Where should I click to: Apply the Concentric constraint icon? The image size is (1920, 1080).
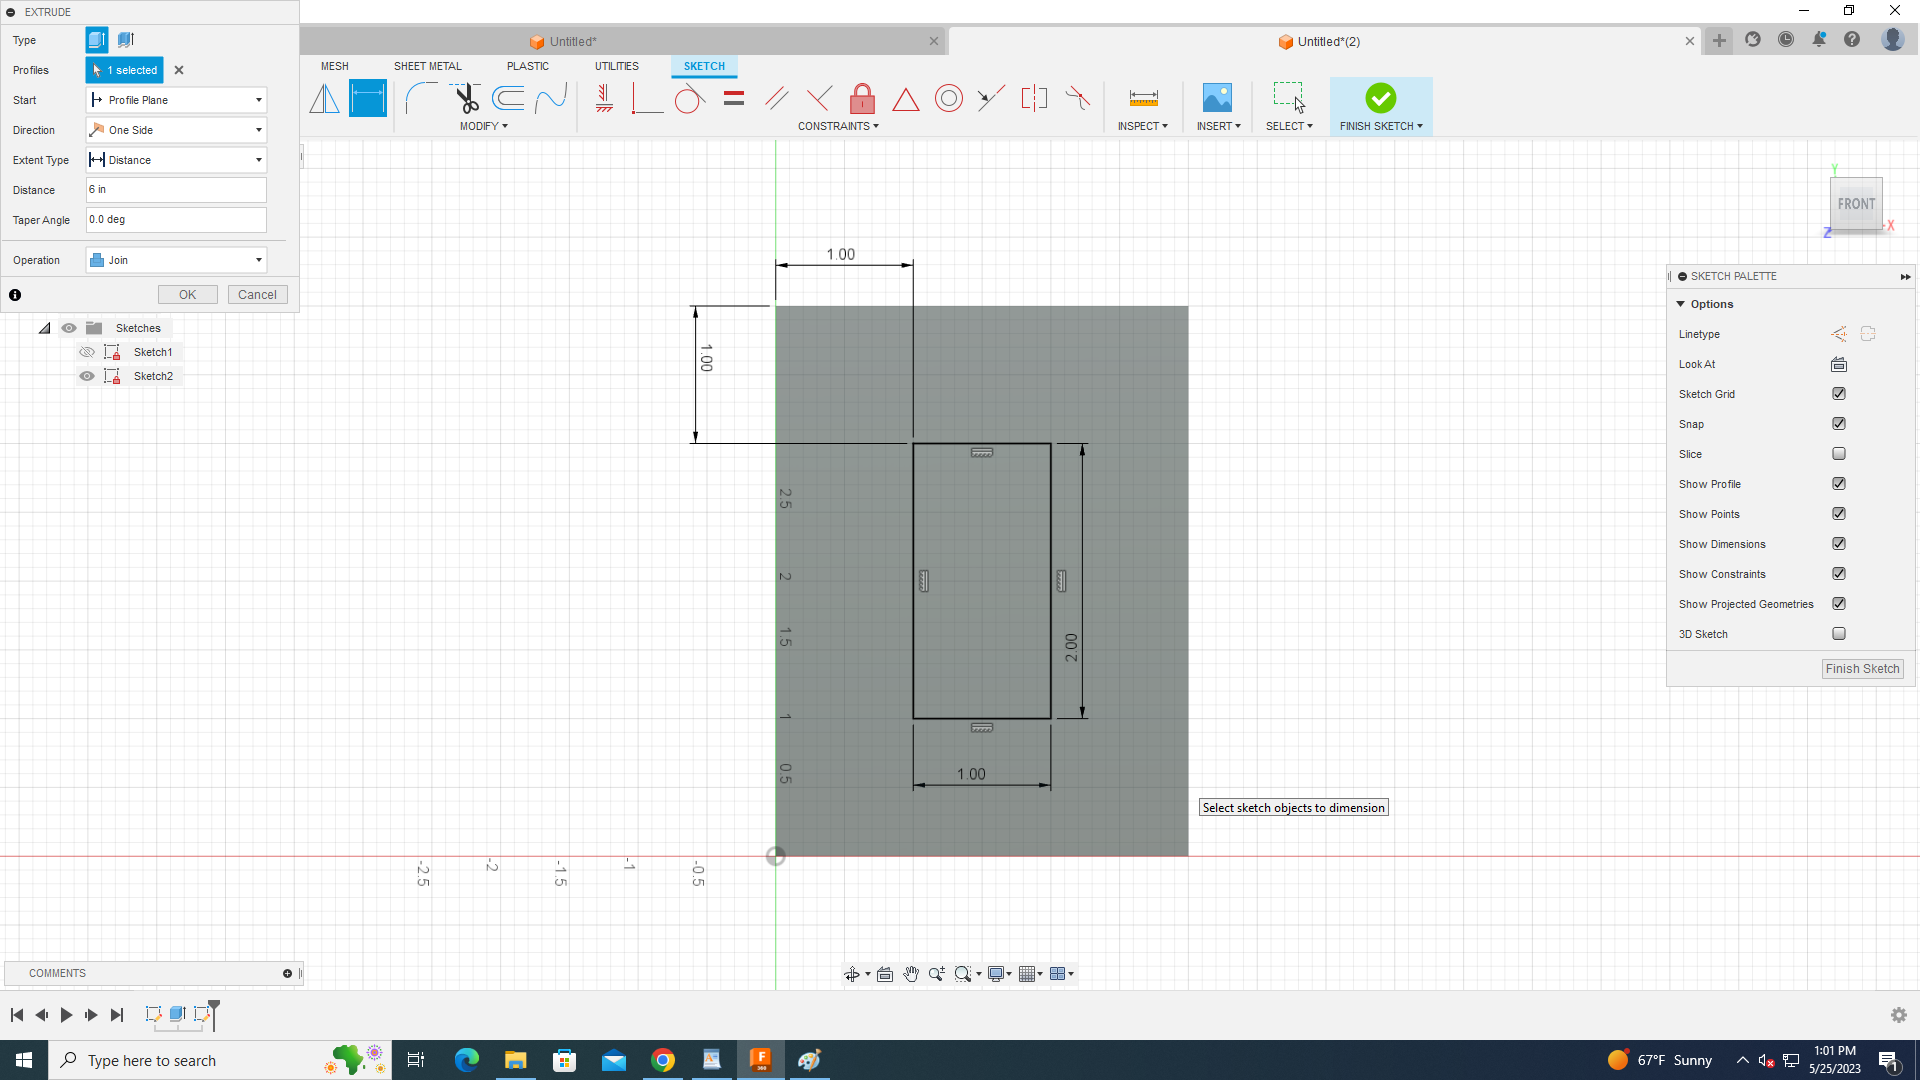point(948,98)
